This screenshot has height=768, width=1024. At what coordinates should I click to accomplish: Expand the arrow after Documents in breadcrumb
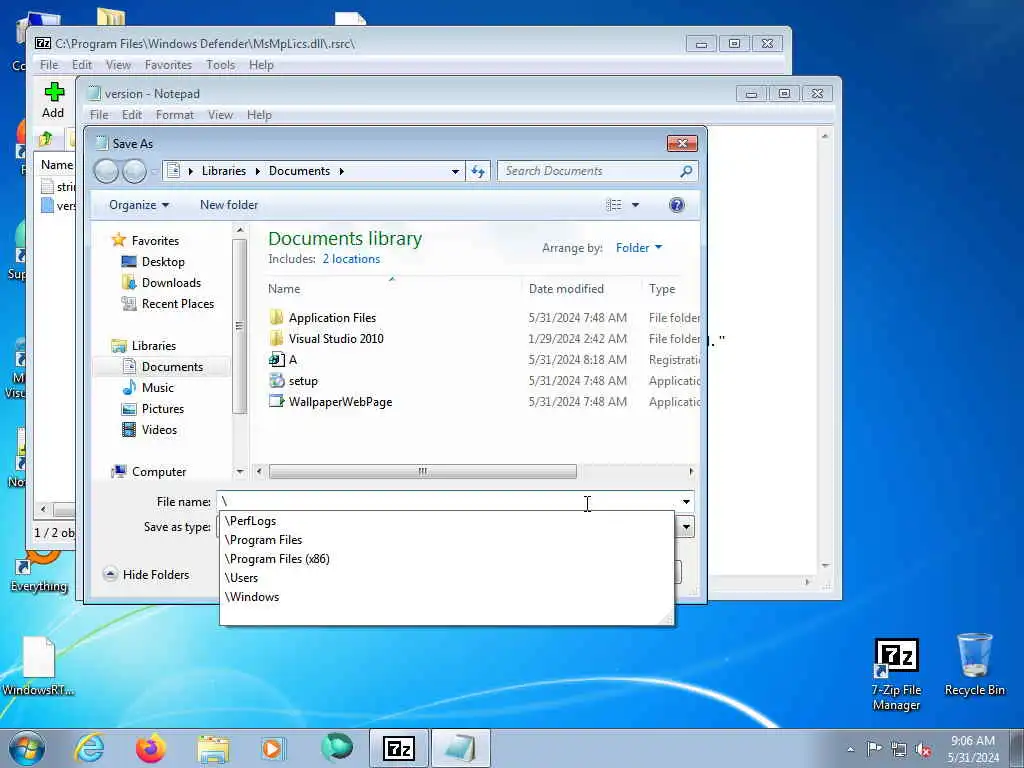(x=341, y=171)
